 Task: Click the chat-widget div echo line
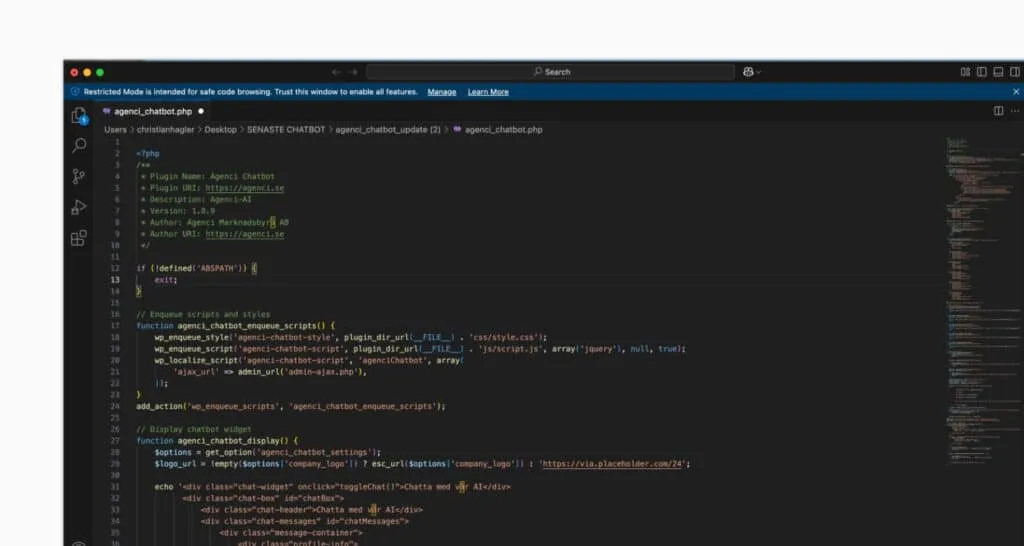(x=332, y=487)
